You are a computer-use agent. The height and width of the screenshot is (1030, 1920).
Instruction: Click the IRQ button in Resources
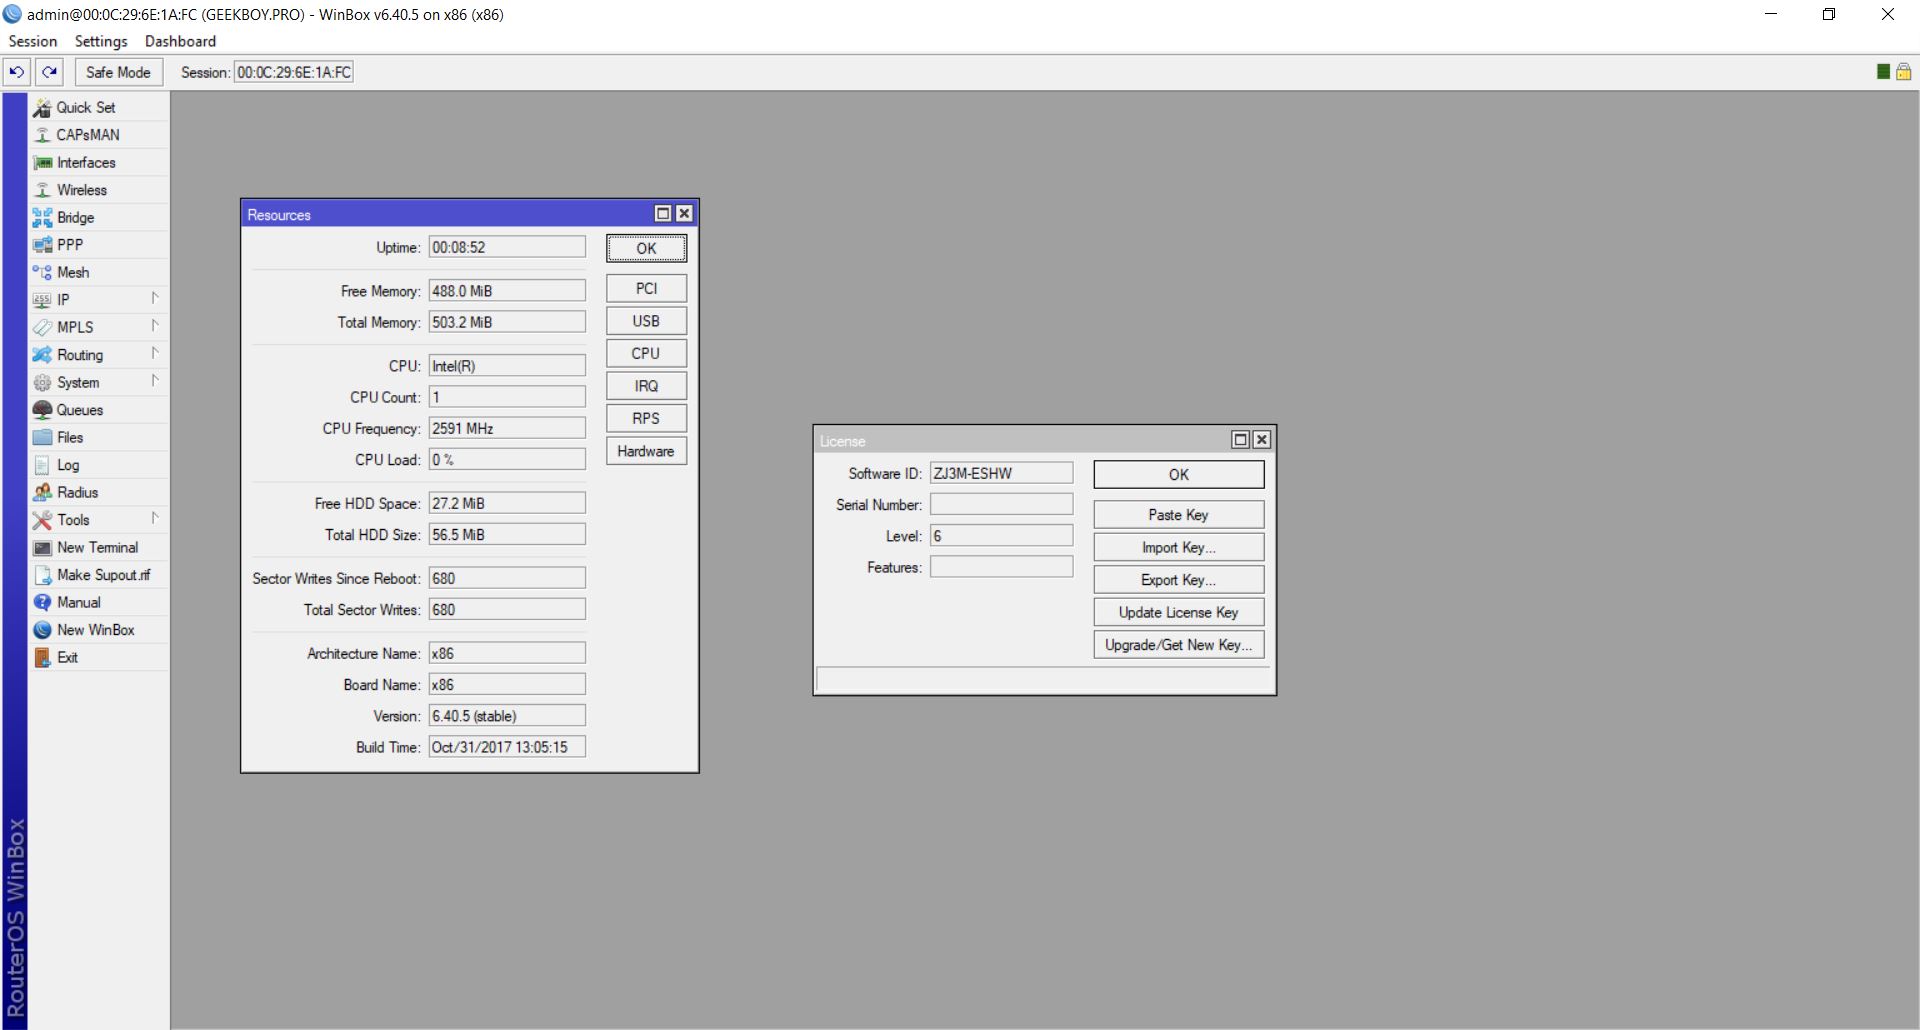[x=646, y=386]
